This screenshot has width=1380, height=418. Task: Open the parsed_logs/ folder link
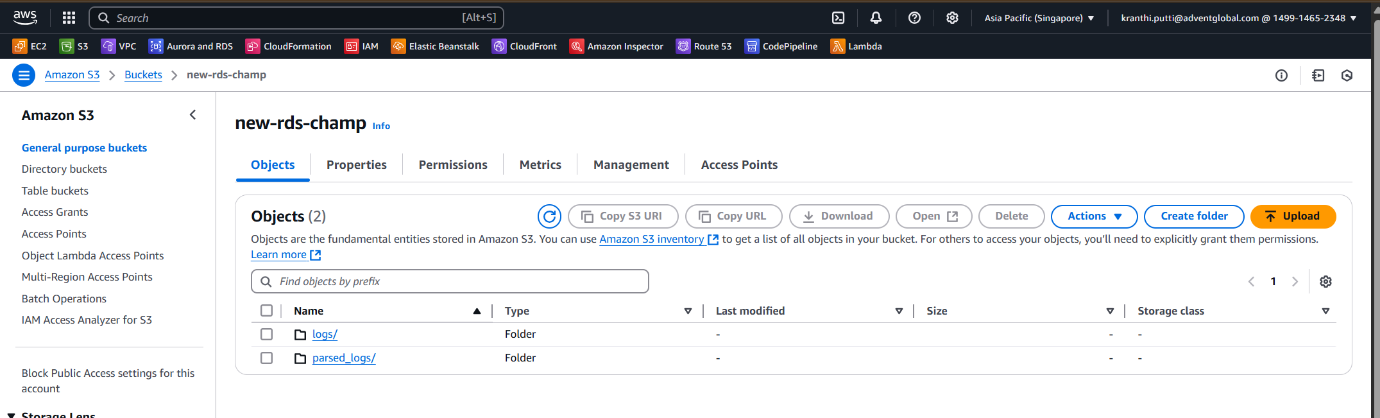pos(344,358)
